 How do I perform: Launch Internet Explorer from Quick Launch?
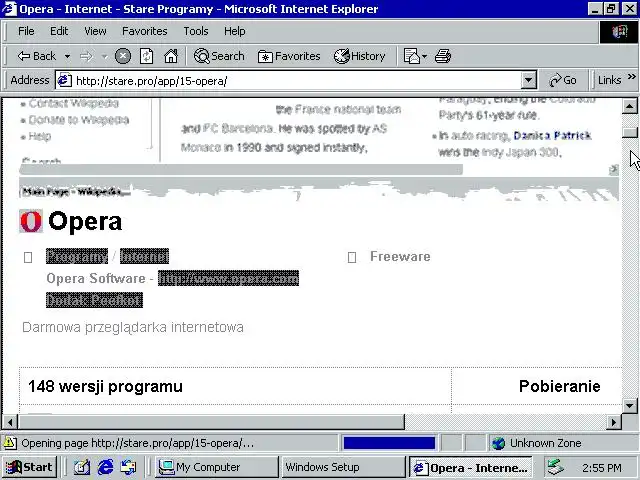pyautogui.click(x=105, y=467)
